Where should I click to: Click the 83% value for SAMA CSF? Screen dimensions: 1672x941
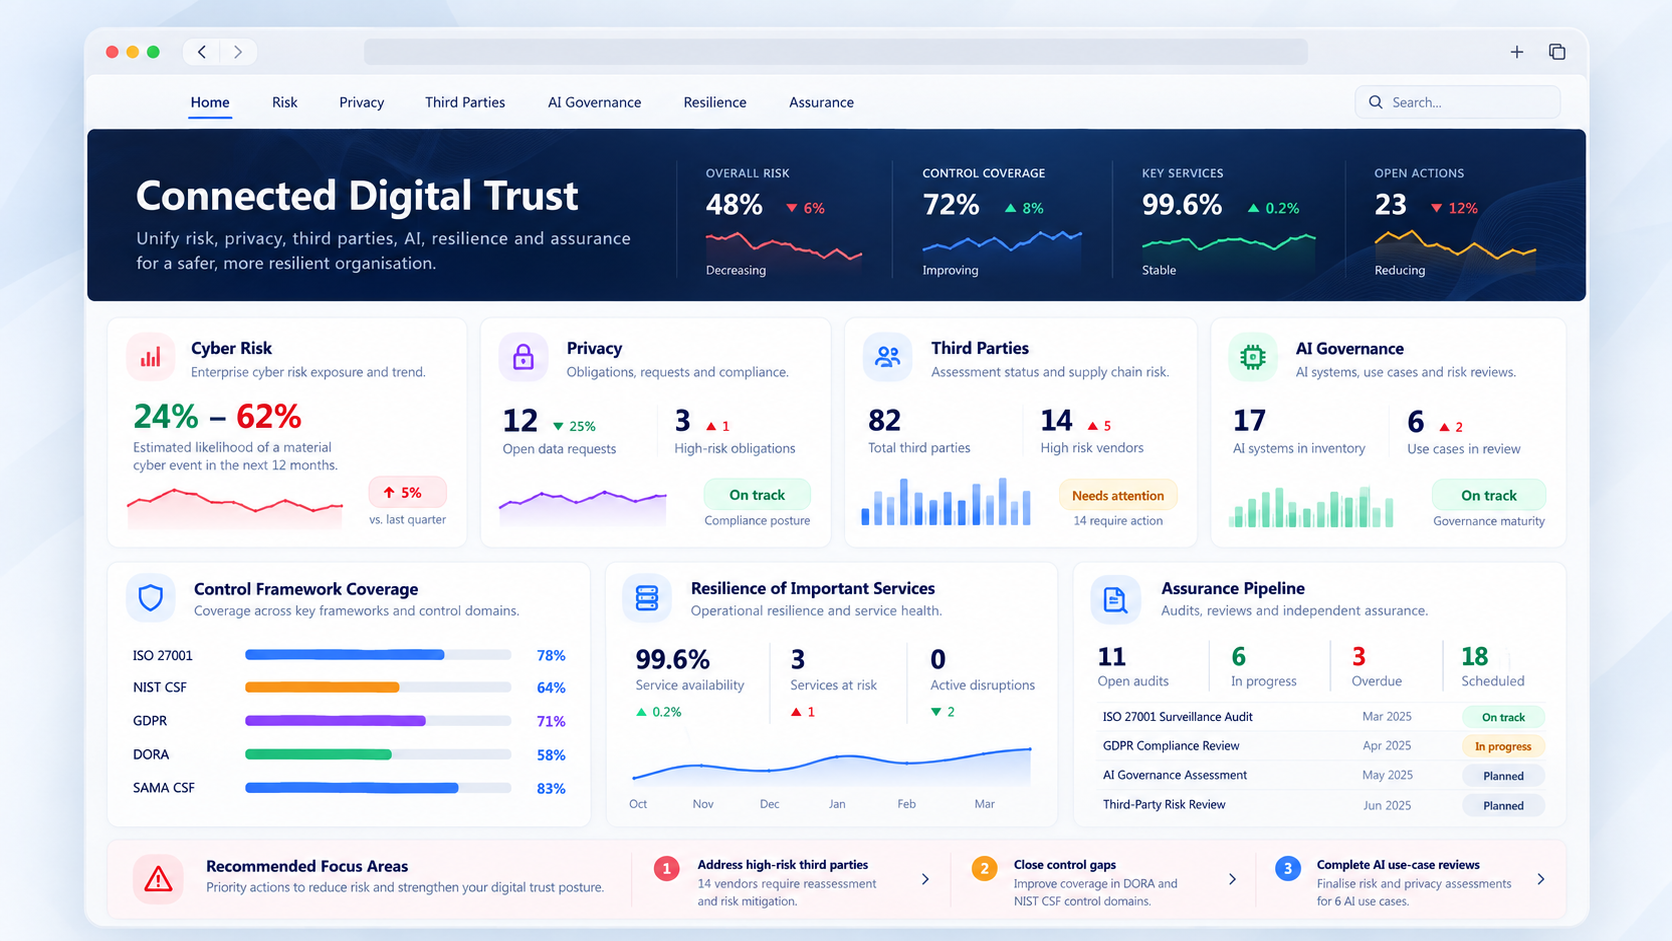pos(551,788)
